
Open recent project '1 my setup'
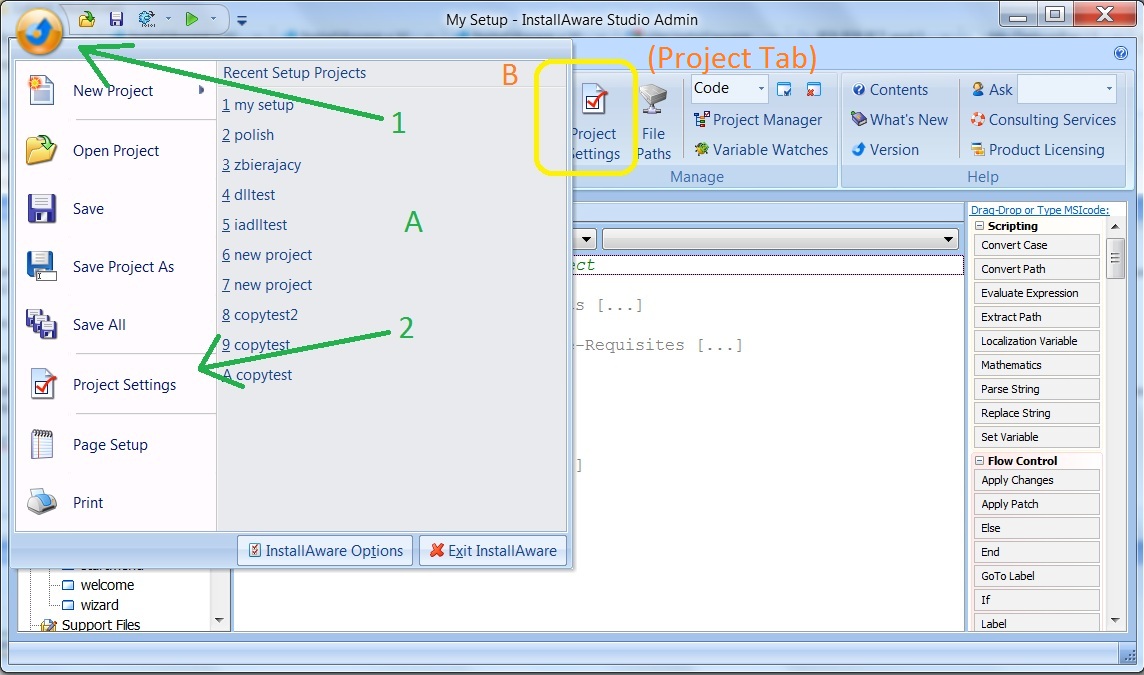pyautogui.click(x=258, y=104)
